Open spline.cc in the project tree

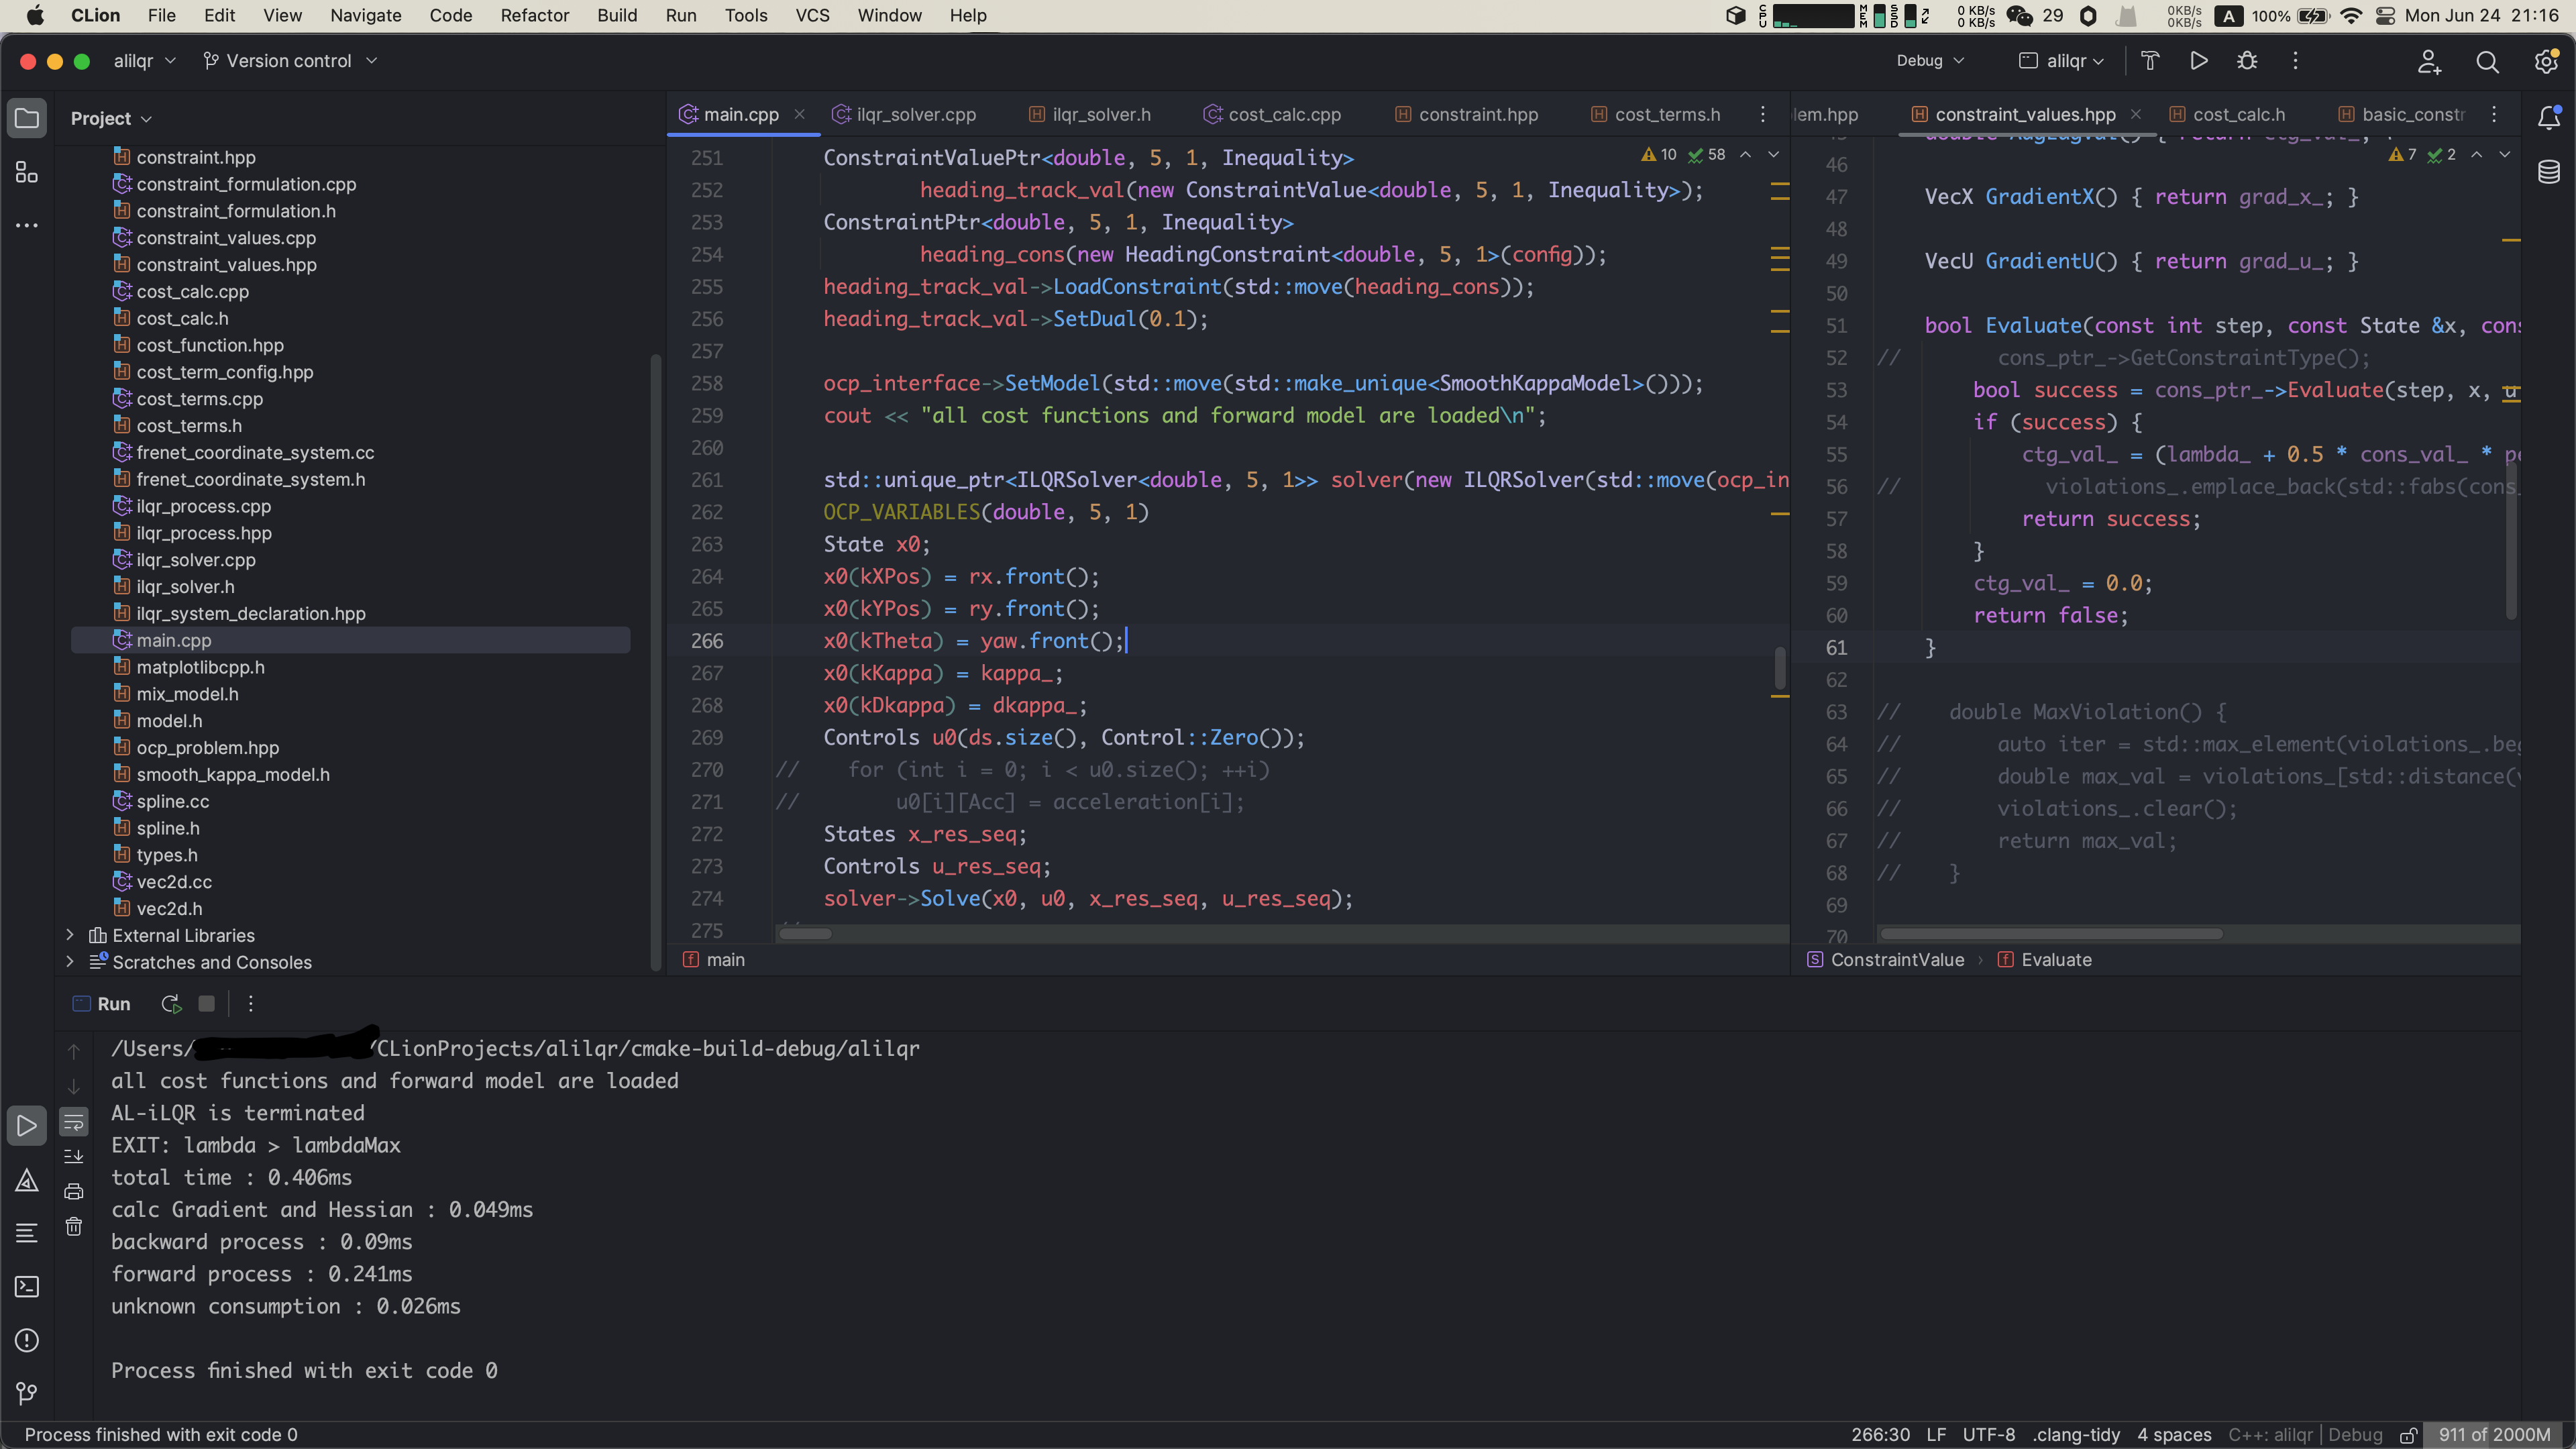pos(172,801)
